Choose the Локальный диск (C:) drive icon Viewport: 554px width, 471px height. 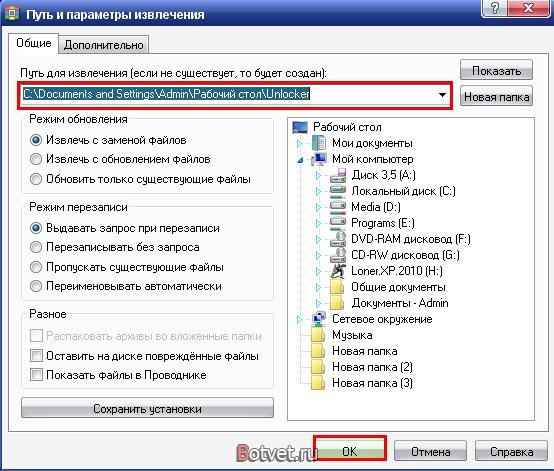[338, 191]
